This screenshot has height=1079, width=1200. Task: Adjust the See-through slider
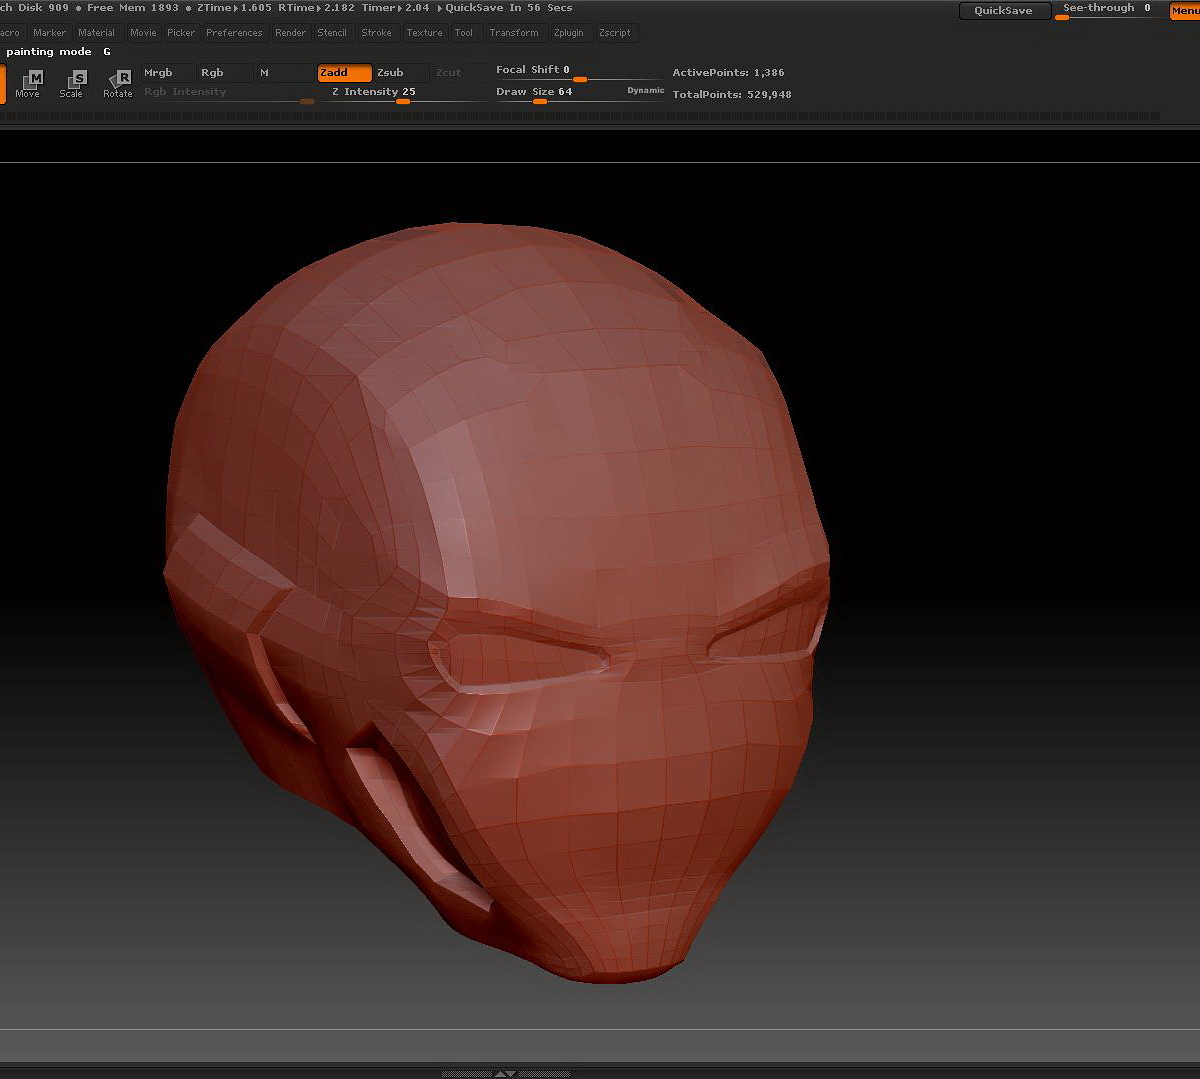click(1109, 10)
